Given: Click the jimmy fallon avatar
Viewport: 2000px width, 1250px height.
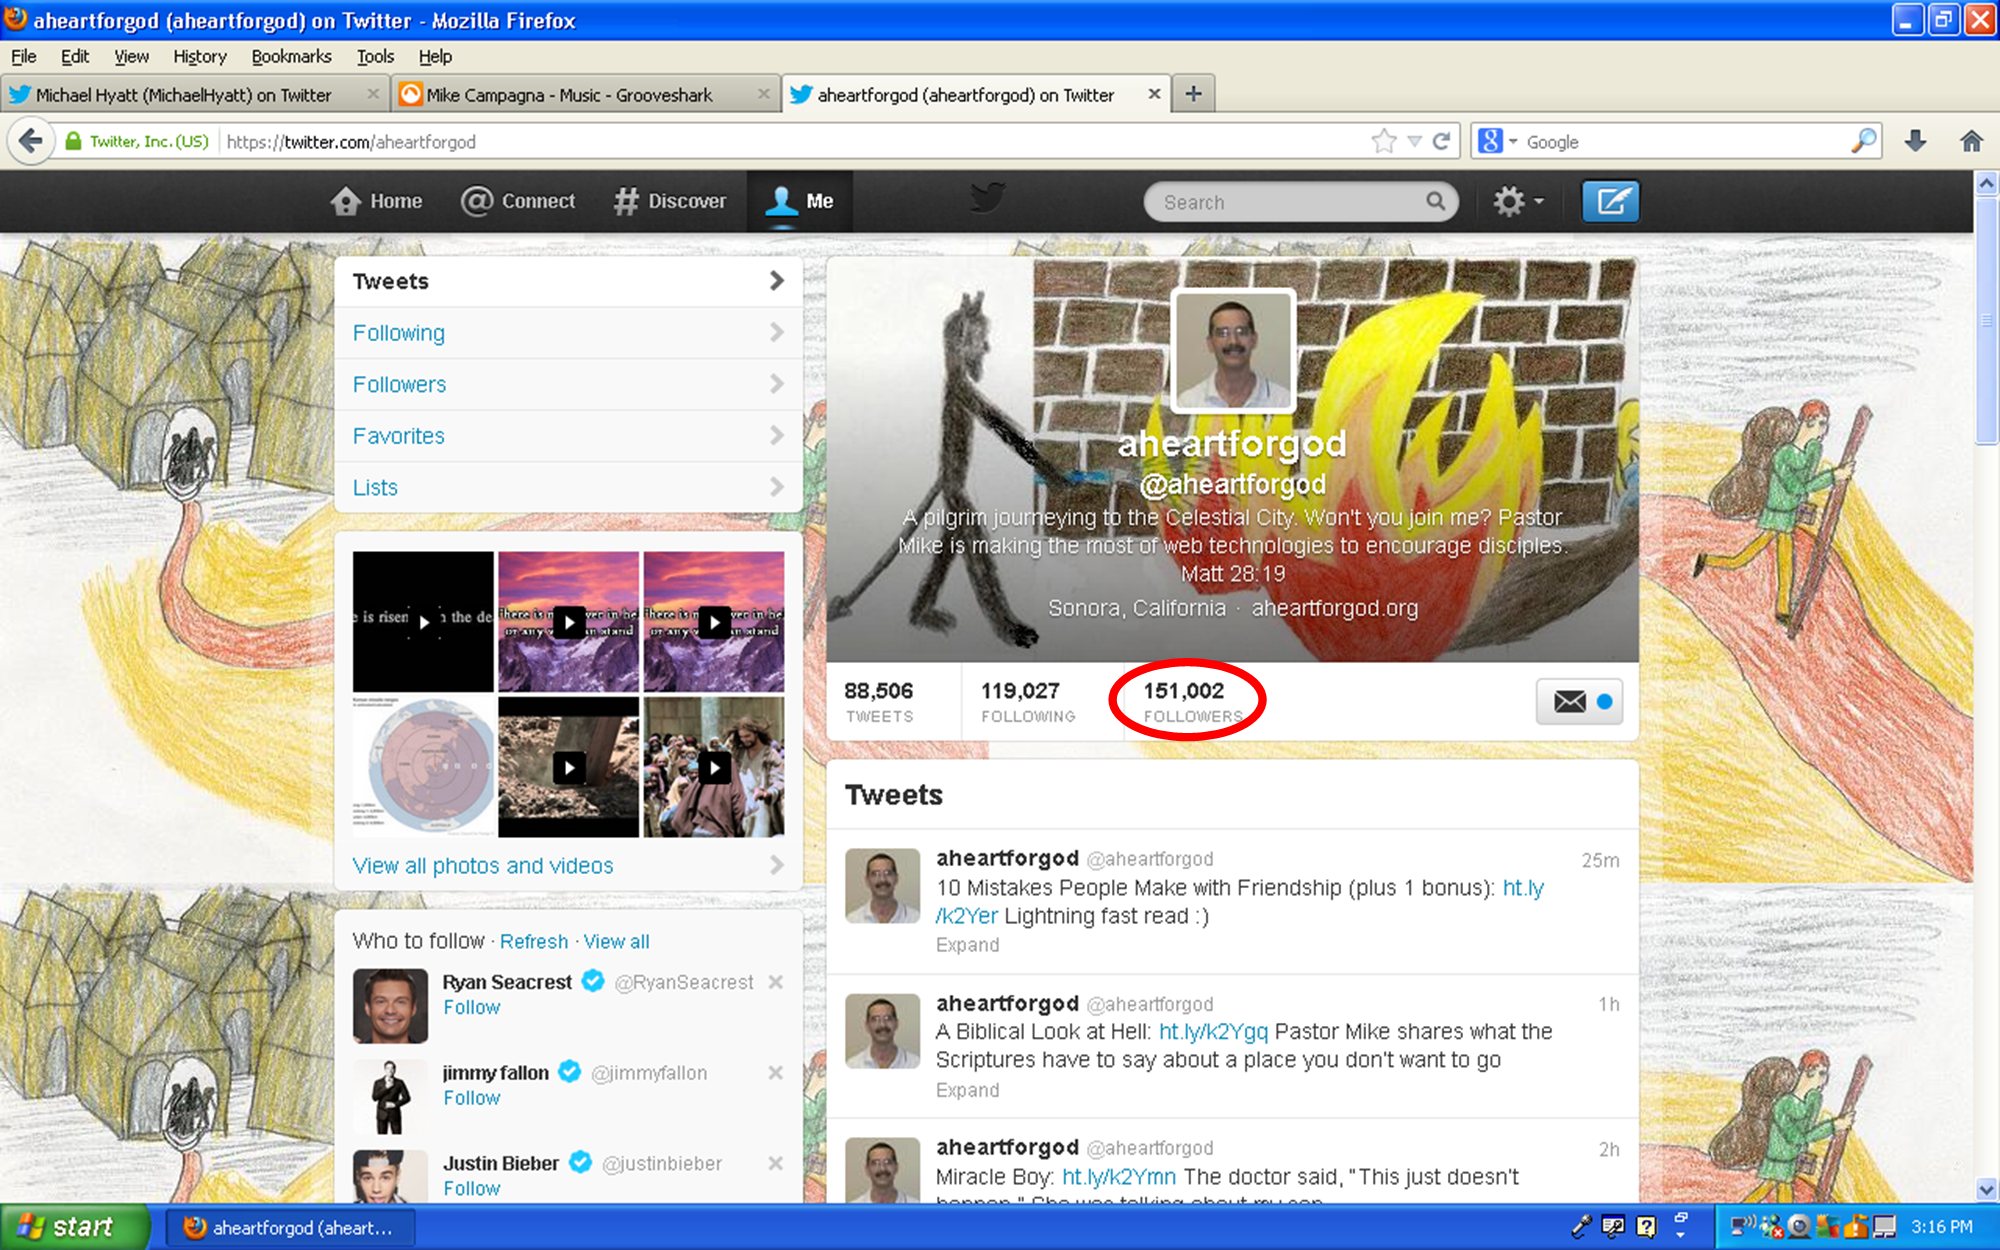Looking at the screenshot, I should (390, 1096).
